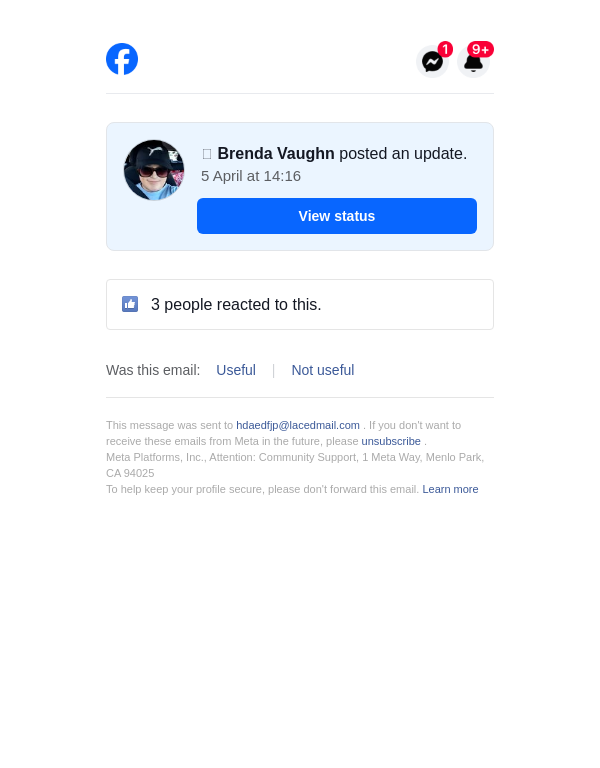Click the name Brenda Vaughn
This screenshot has width=600, height=768.
[276, 153]
